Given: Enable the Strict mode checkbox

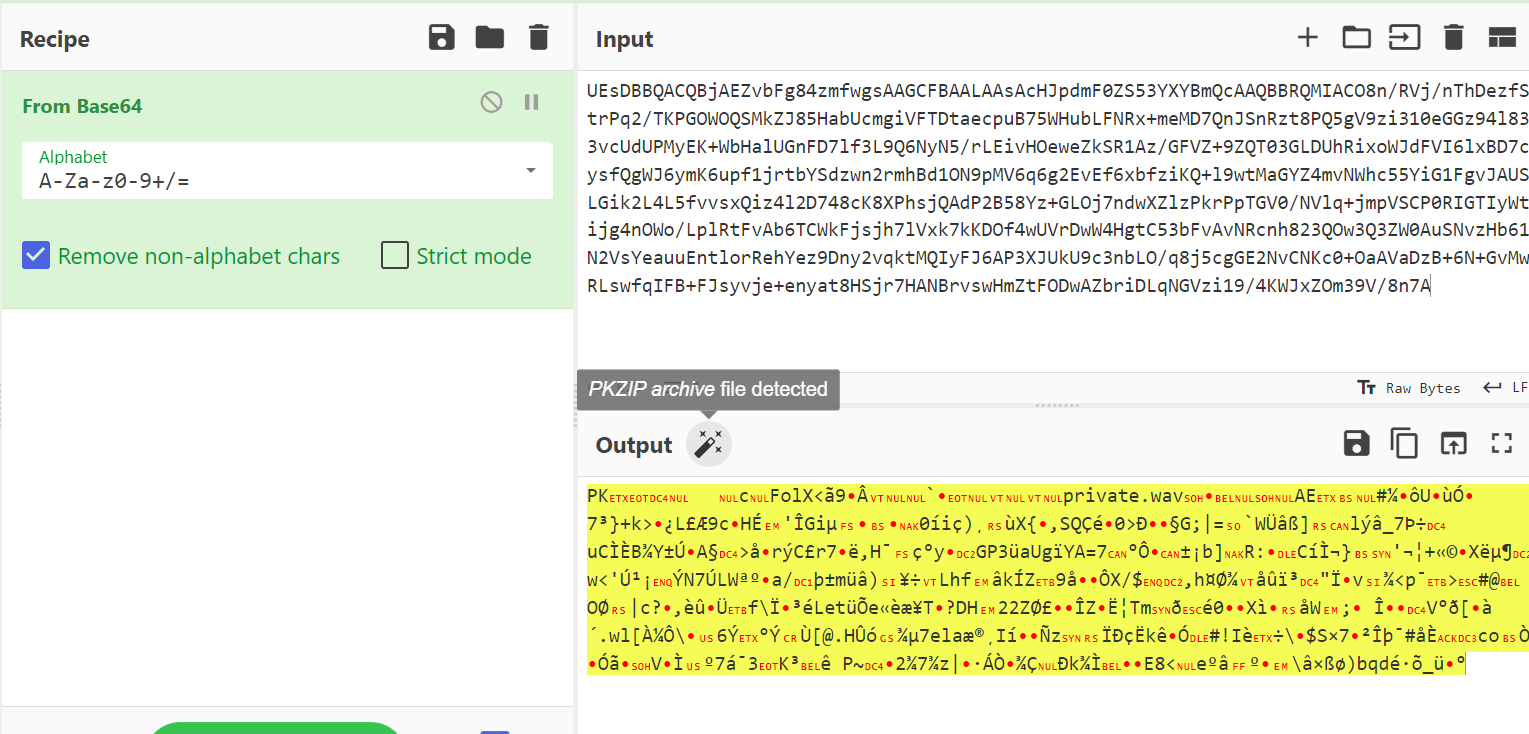Looking at the screenshot, I should click(x=395, y=256).
